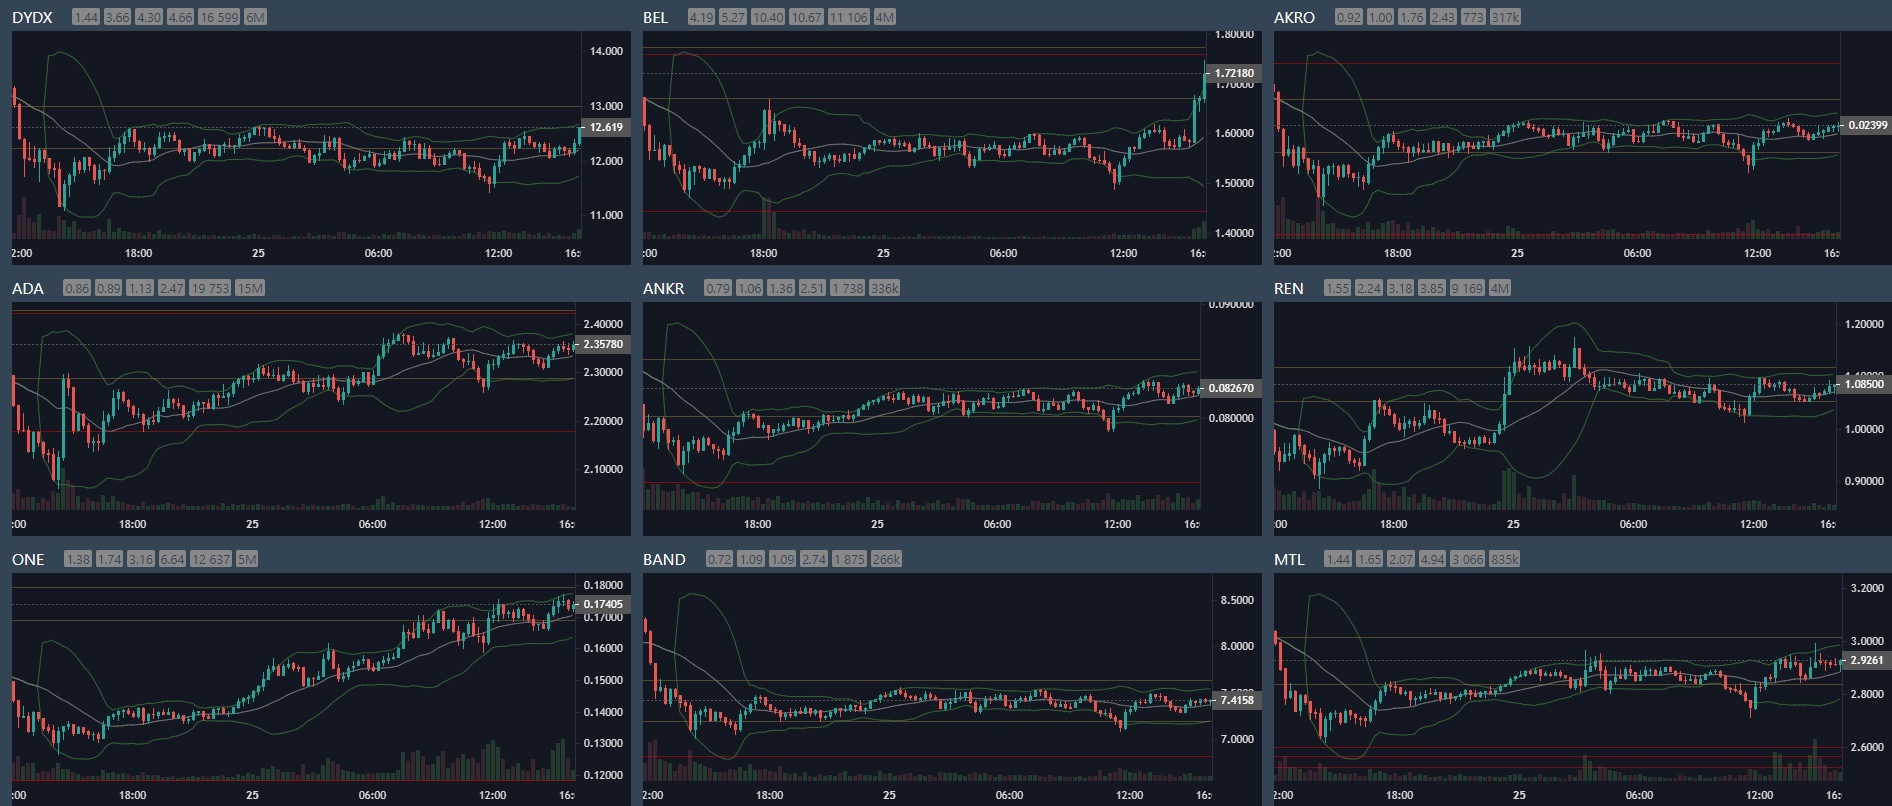Click the DYDX ticker label

click(32, 17)
